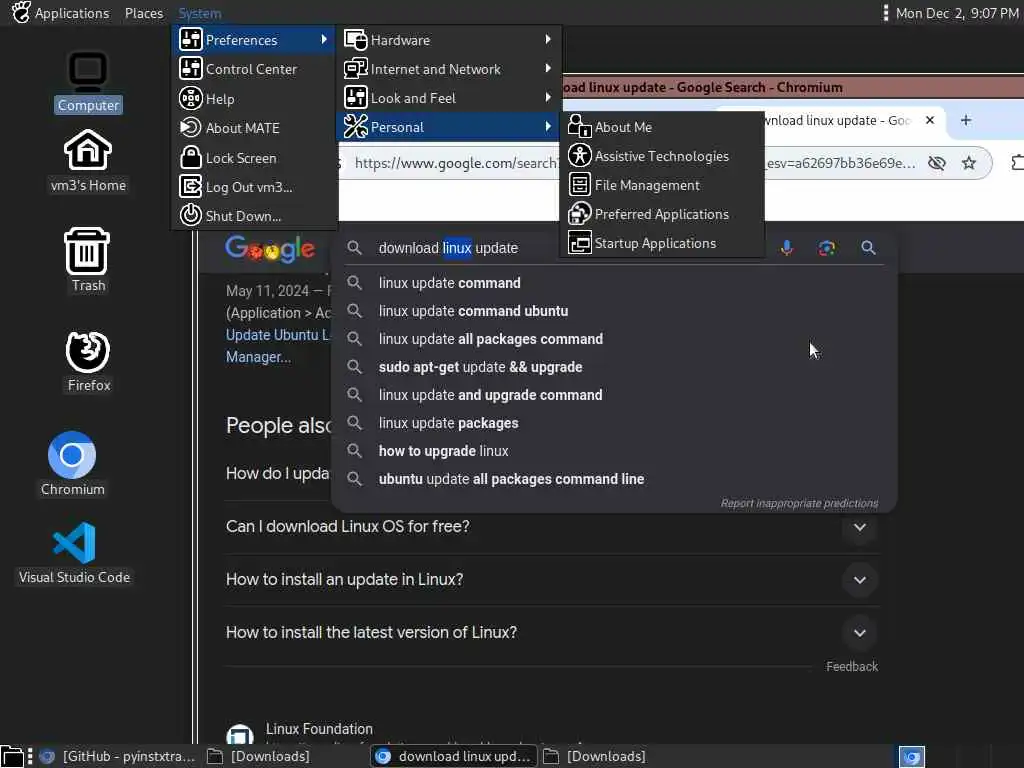This screenshot has width=1024, height=768.
Task: Click the top panel handle dots near clock
Action: pyautogui.click(x=886, y=12)
